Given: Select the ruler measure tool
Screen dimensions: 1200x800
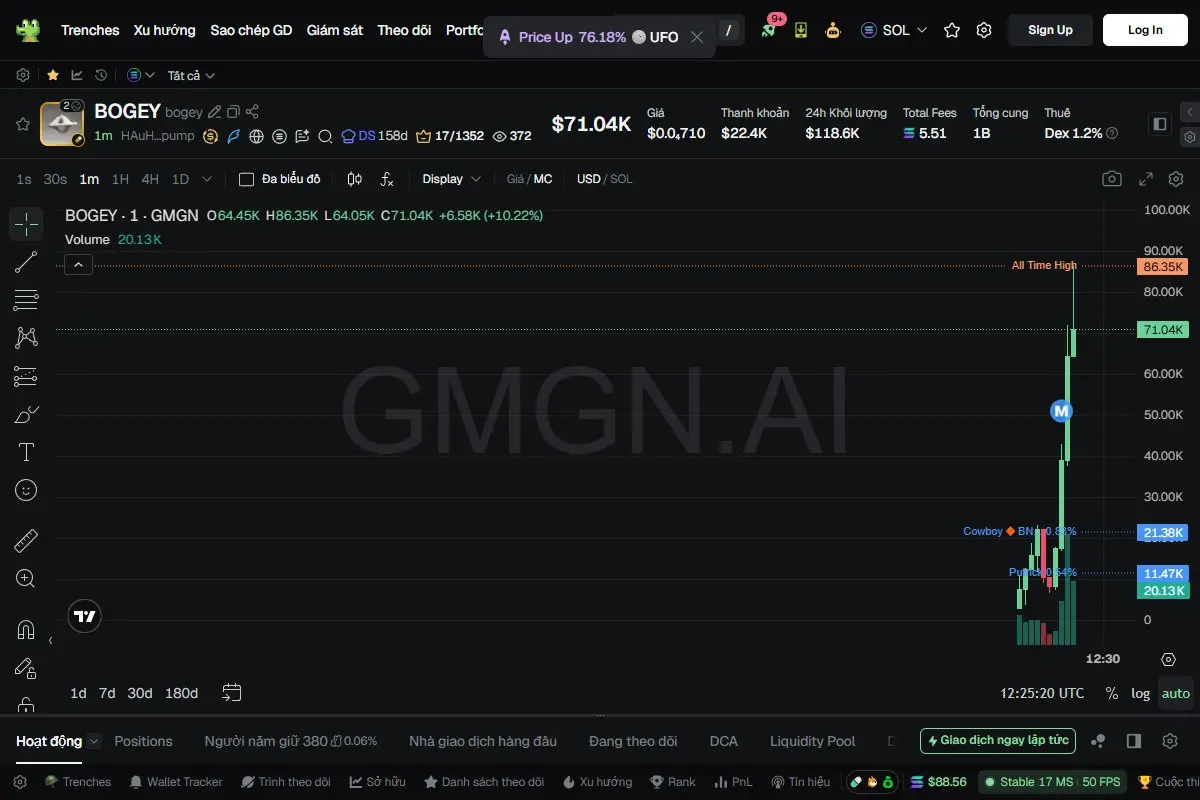Looking at the screenshot, I should pyautogui.click(x=26, y=541).
